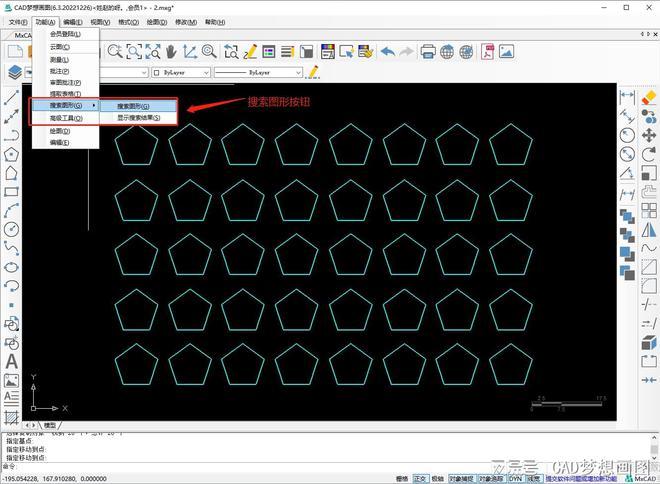The height and width of the screenshot is (484, 660).
Task: Open the 帮助(H) menu
Action: [x=215, y=22]
